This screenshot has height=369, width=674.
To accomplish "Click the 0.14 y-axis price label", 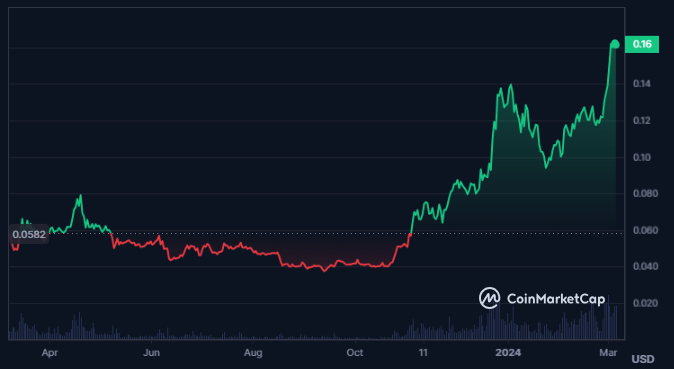I will pos(641,83).
